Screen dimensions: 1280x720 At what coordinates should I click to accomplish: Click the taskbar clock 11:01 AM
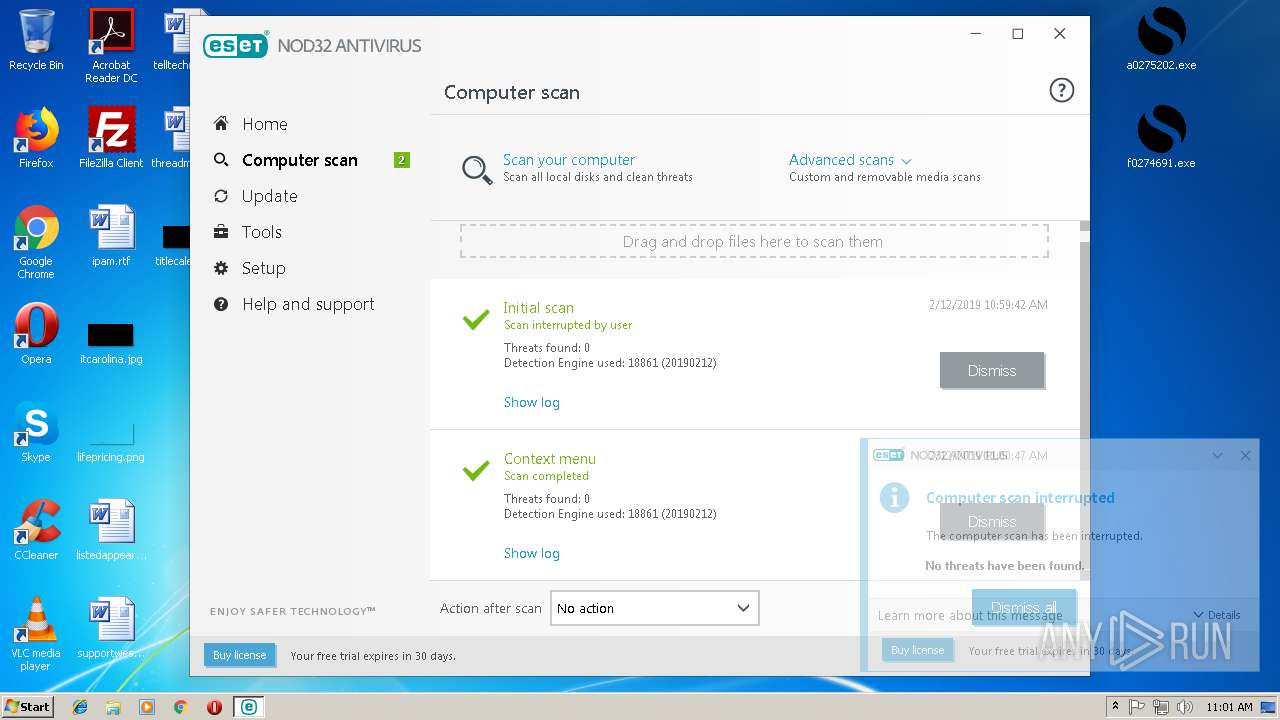(x=1229, y=707)
